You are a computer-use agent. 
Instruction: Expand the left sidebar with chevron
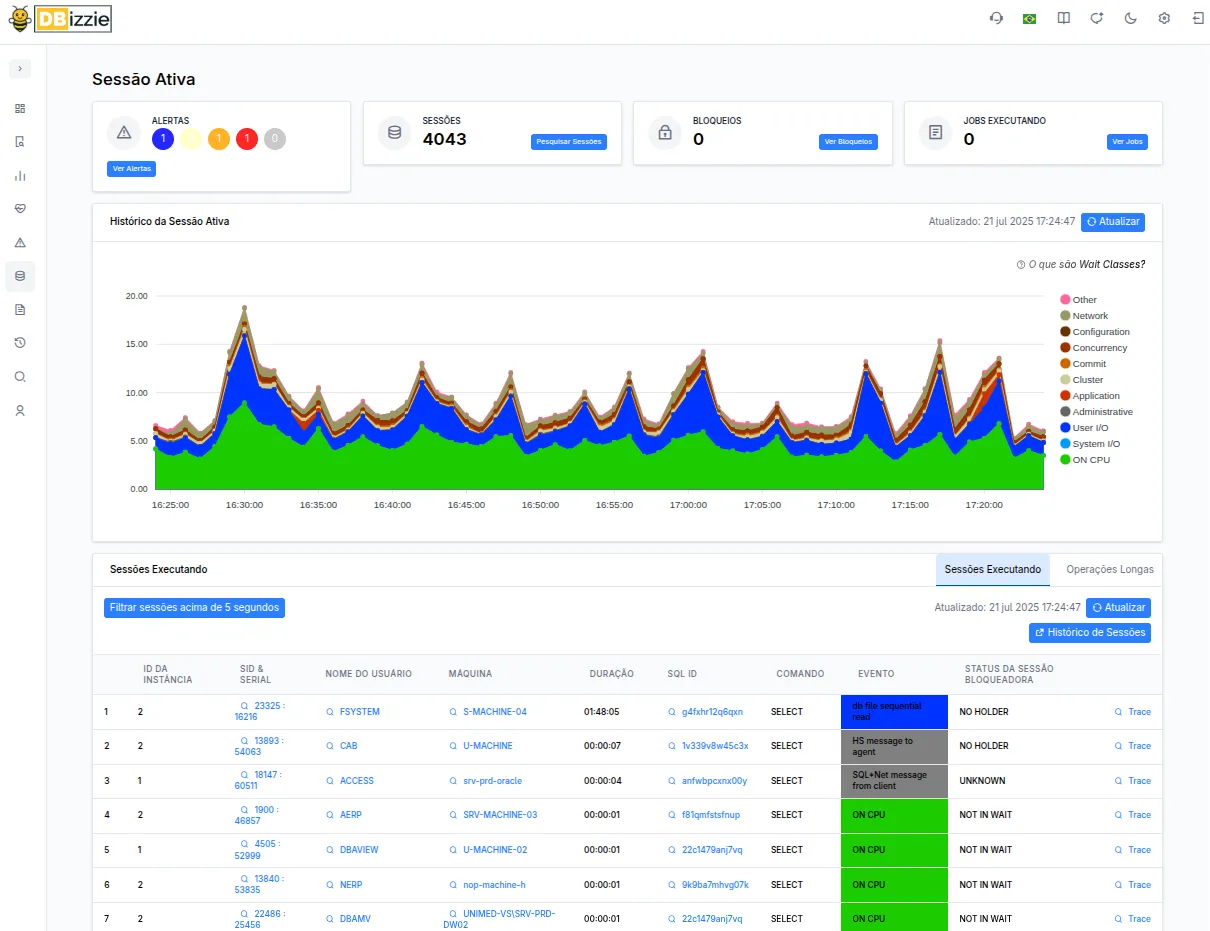pos(20,68)
